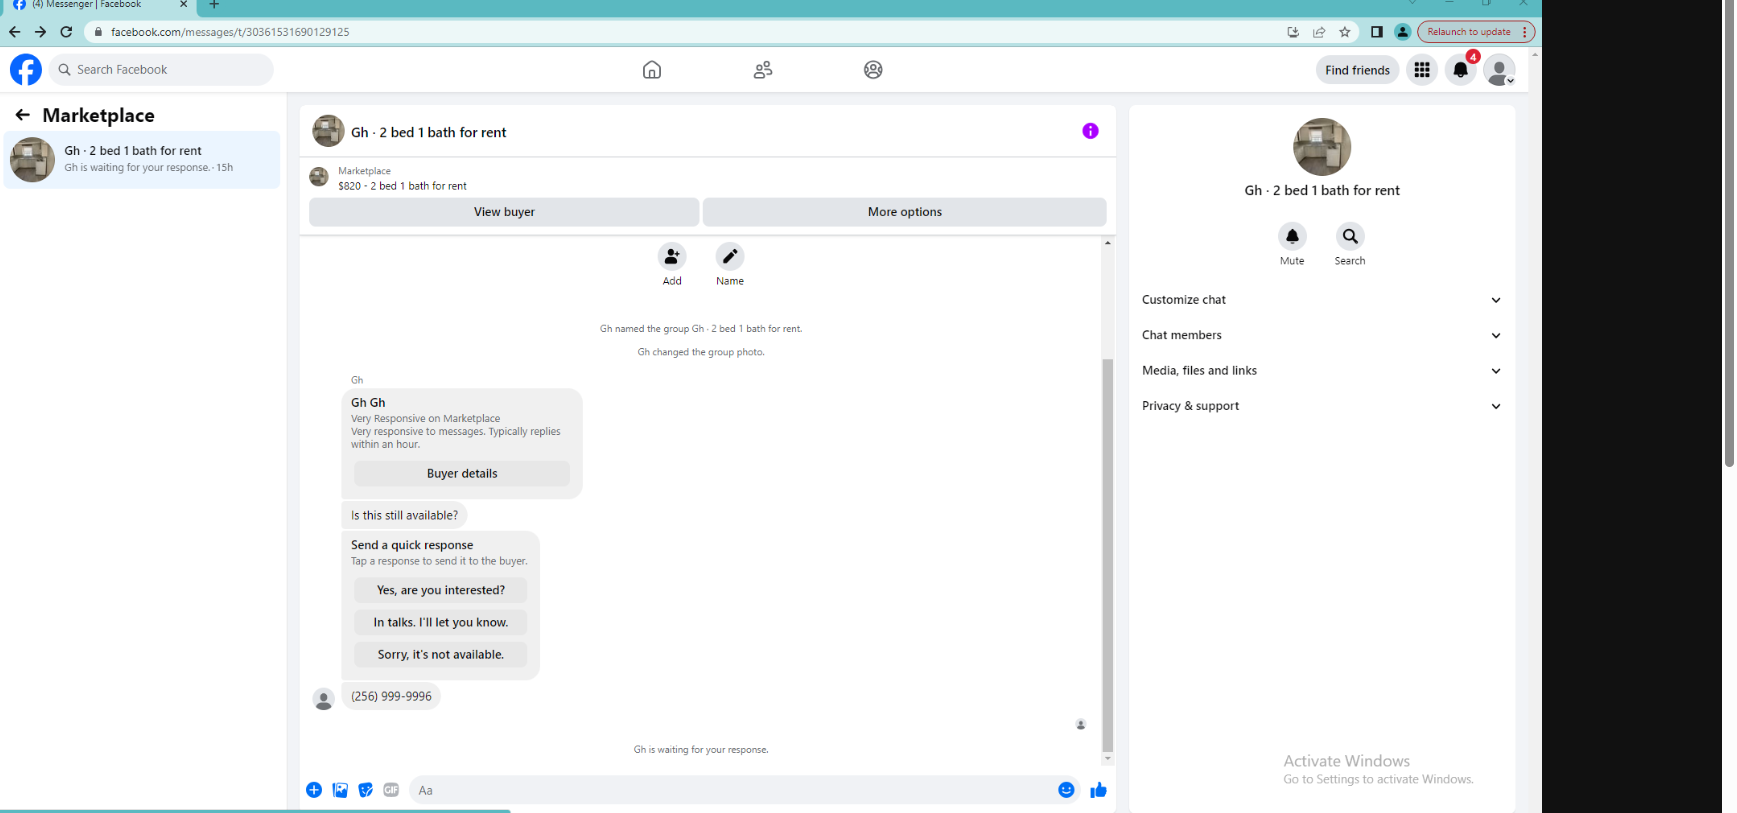The image size is (1737, 813).
Task: Open the Add people icon
Action: pos(672,256)
